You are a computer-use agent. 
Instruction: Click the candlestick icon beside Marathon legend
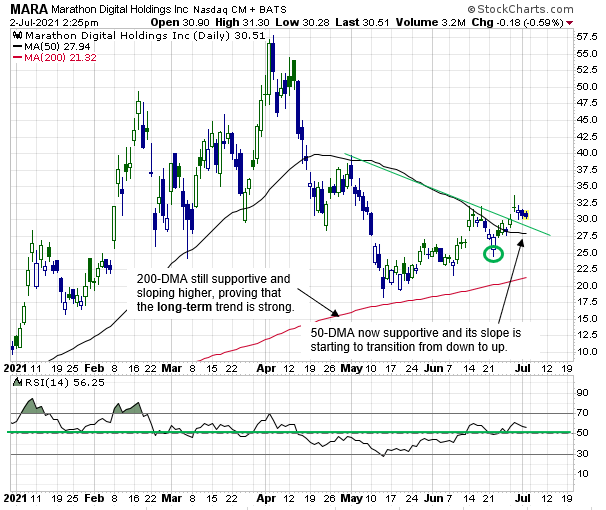pyautogui.click(x=17, y=36)
